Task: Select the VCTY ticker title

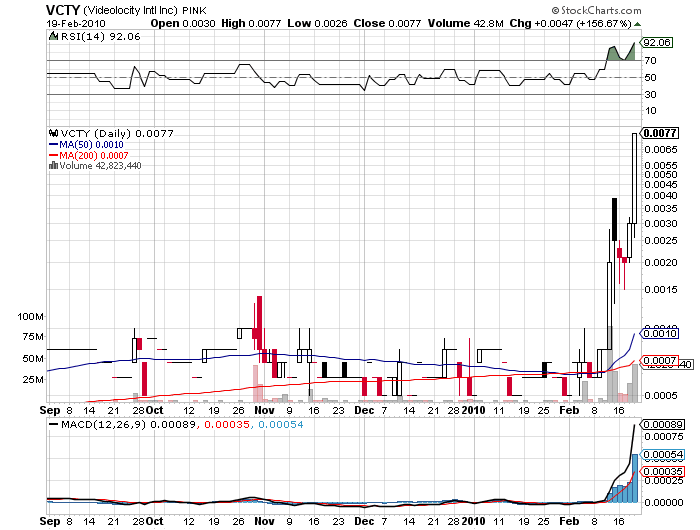Action: [63, 10]
